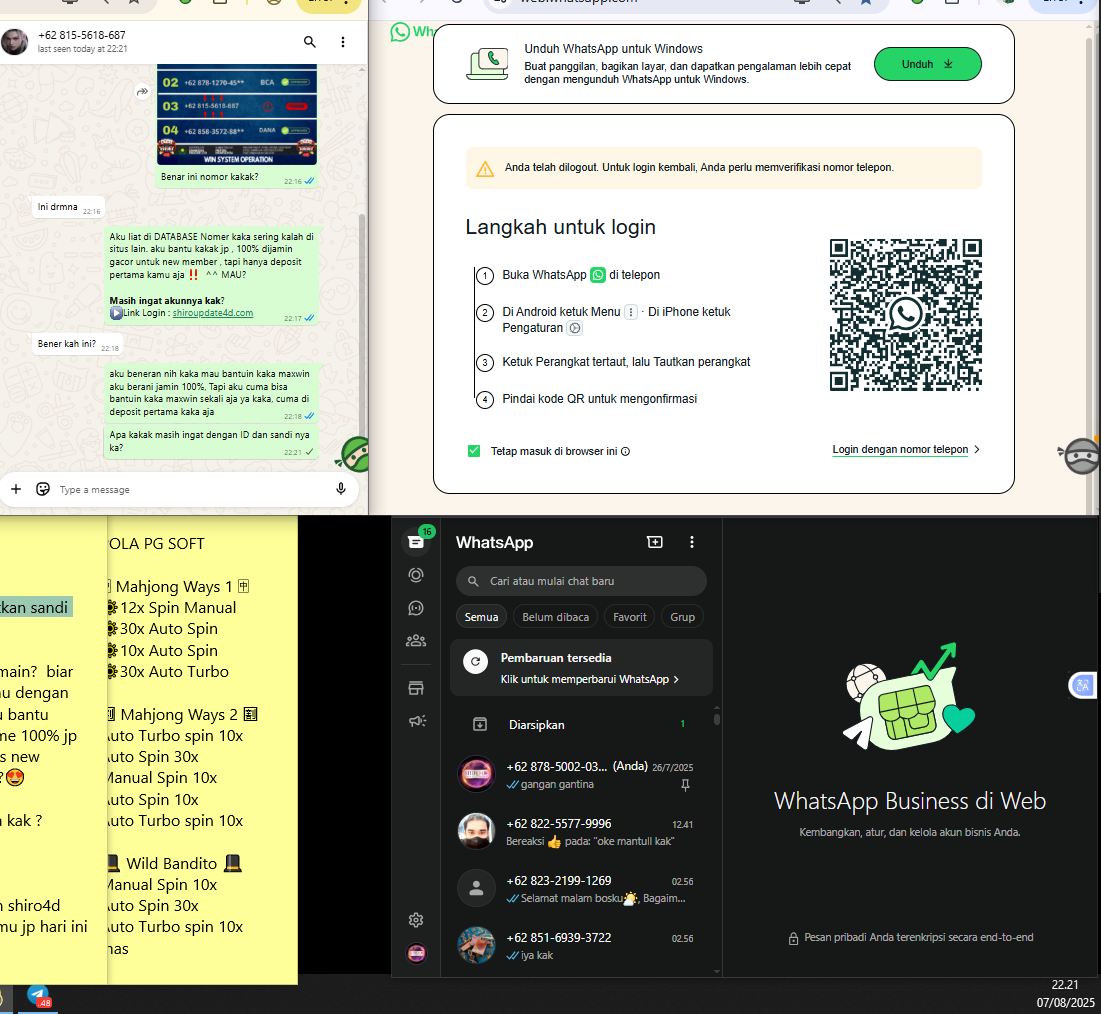Select the Semua filter tab
The width and height of the screenshot is (1101, 1014).
[481, 617]
